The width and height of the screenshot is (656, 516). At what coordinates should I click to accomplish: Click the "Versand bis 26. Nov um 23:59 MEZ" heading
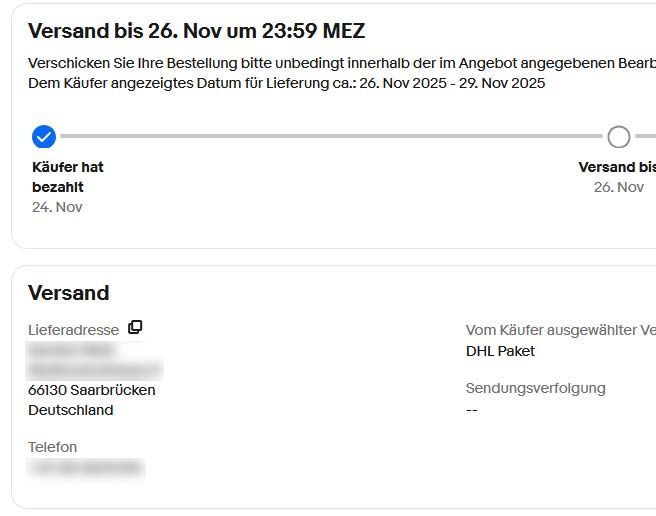click(x=196, y=31)
